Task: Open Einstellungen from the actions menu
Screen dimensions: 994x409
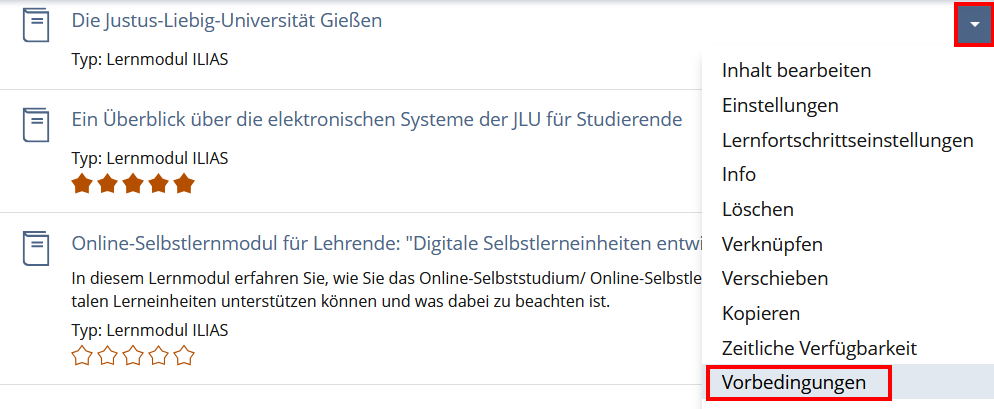Action: point(780,105)
